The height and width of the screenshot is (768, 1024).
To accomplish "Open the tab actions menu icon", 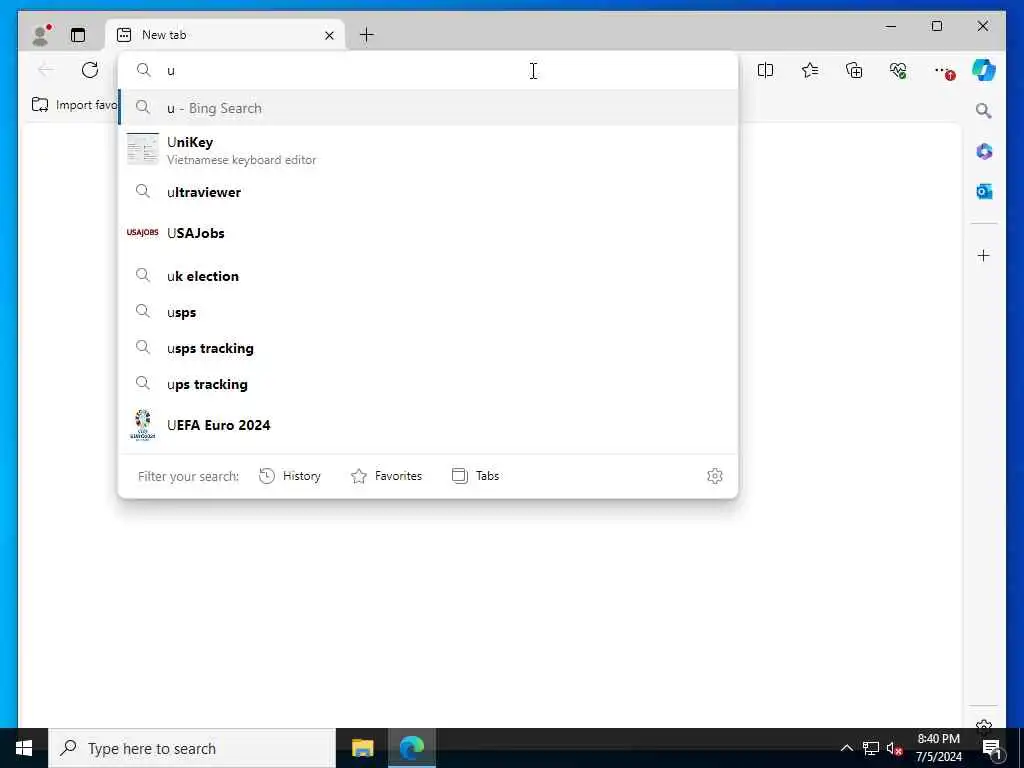I will [78, 35].
